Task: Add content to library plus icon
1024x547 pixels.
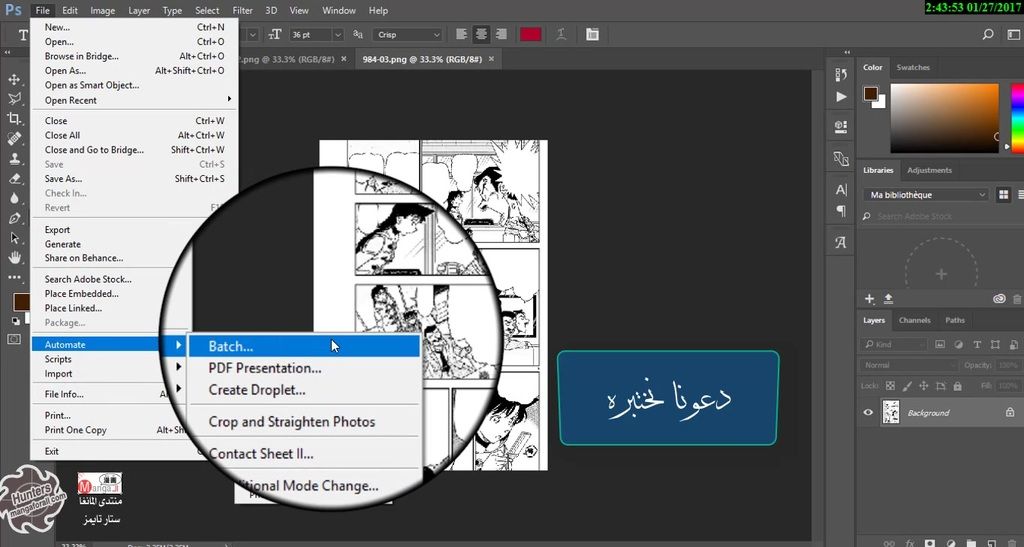Action: point(869,299)
